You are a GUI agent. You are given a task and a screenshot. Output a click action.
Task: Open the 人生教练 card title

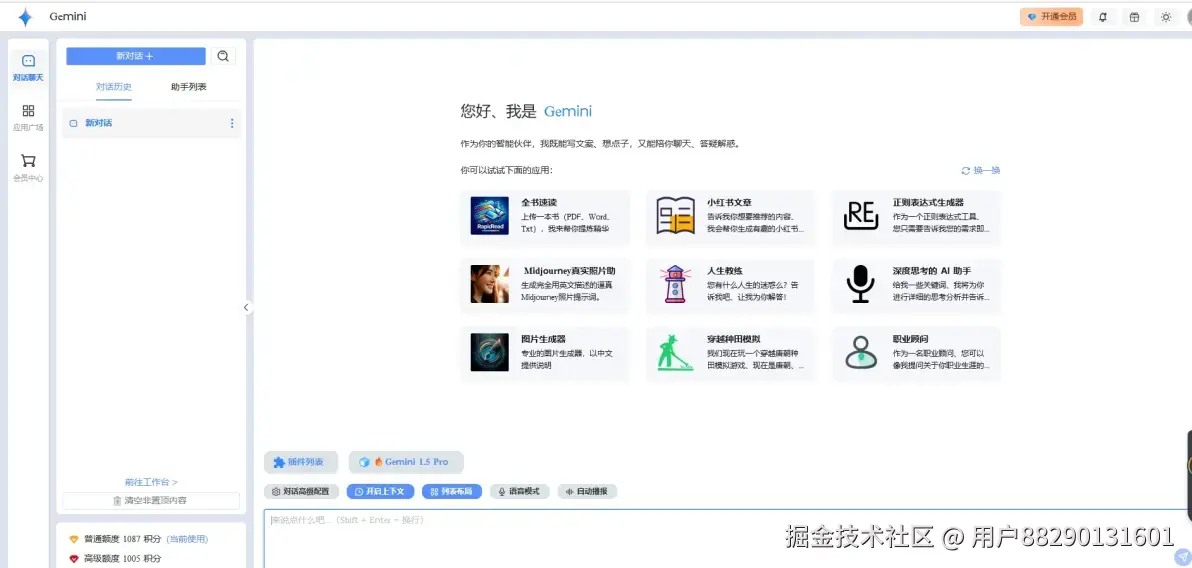point(724,271)
